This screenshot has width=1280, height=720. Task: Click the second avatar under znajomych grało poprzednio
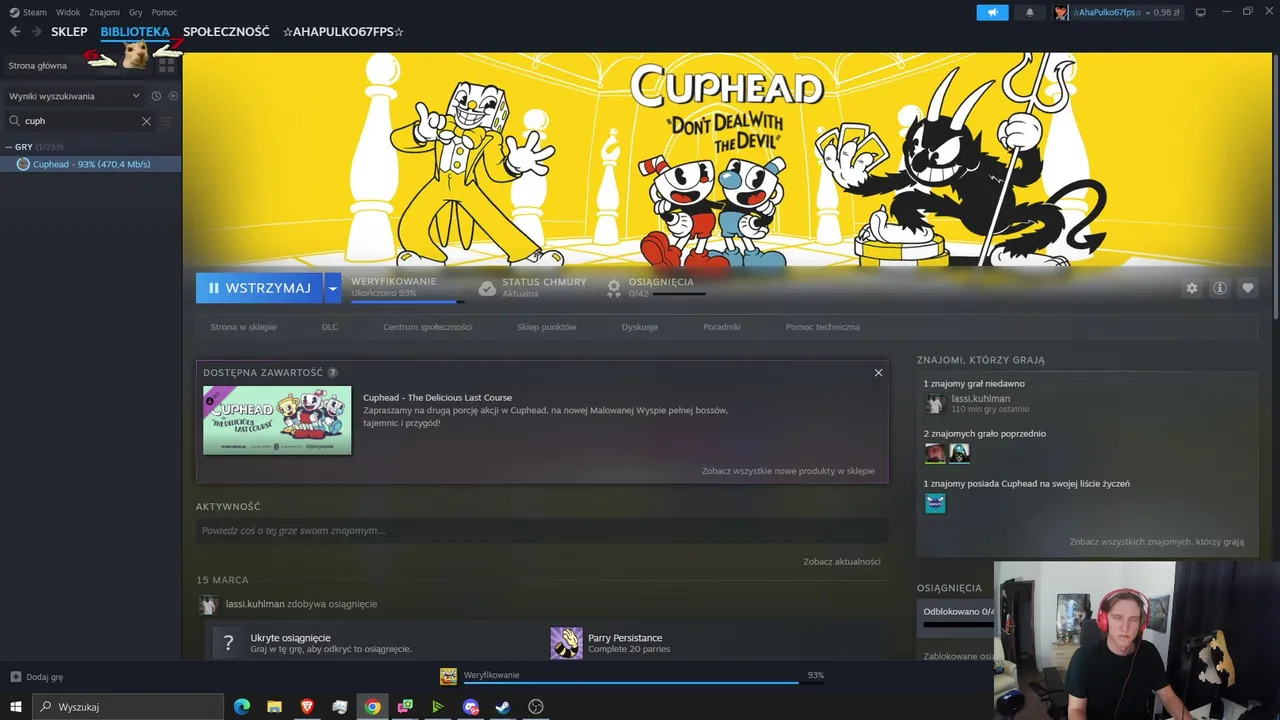point(959,454)
